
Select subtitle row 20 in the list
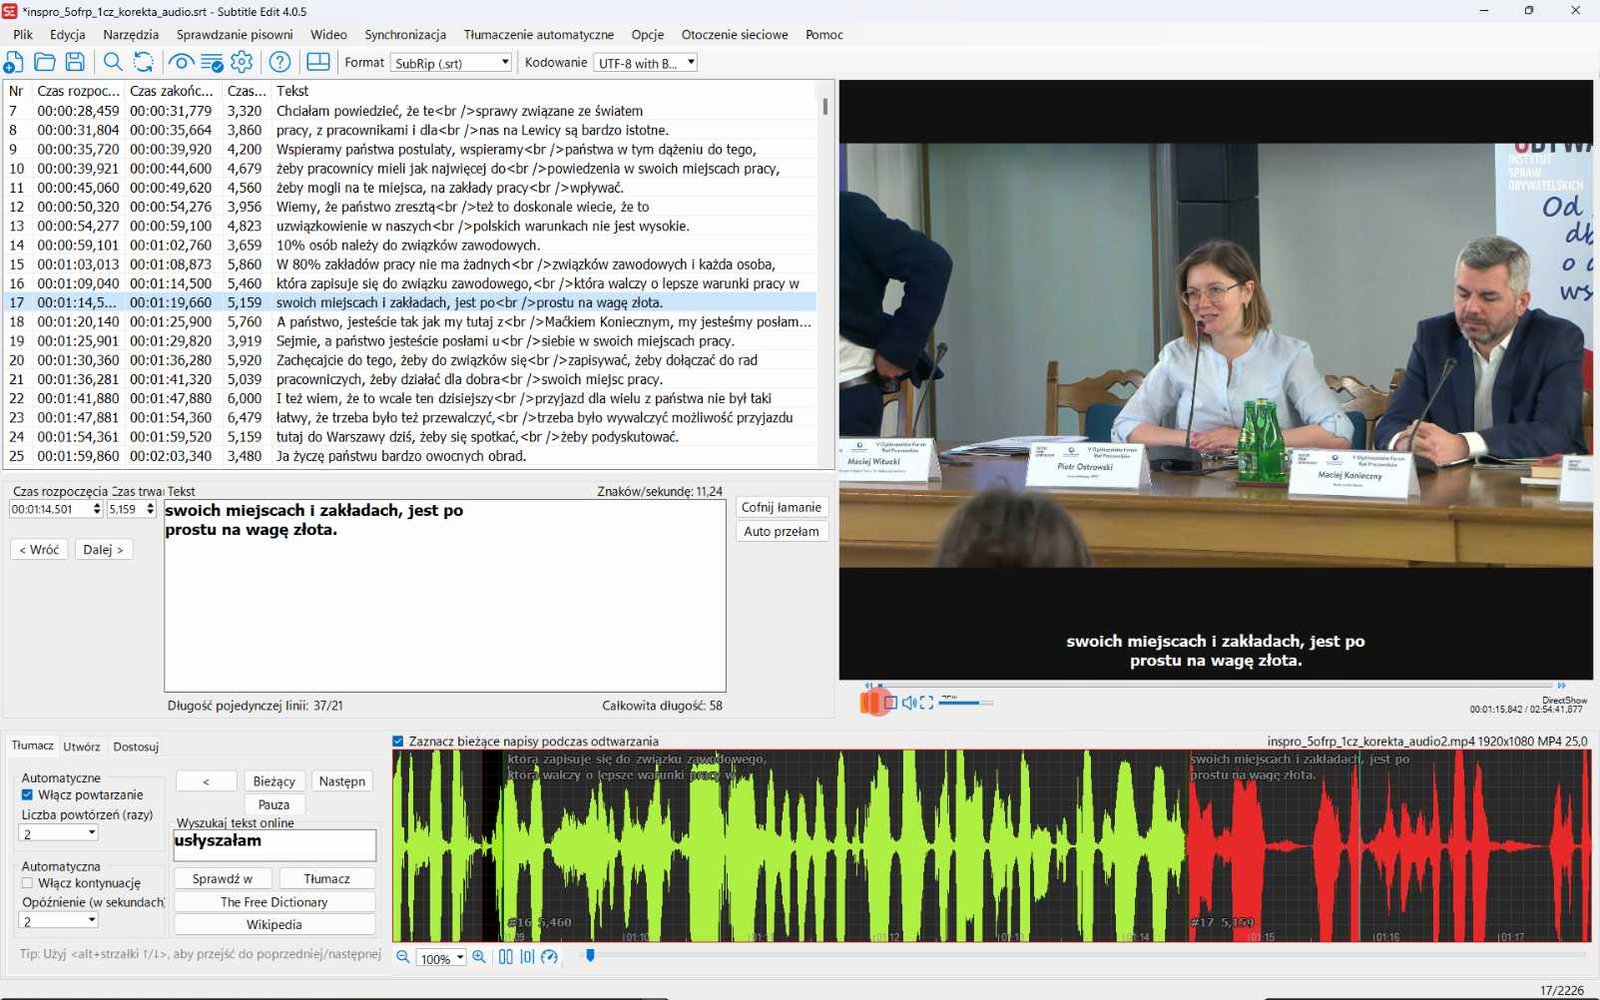pyautogui.click(x=410, y=360)
